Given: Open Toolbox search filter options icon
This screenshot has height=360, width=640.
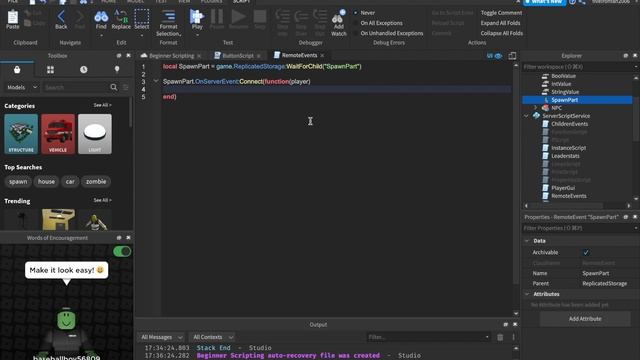Looking at the screenshot, I should (125, 87).
